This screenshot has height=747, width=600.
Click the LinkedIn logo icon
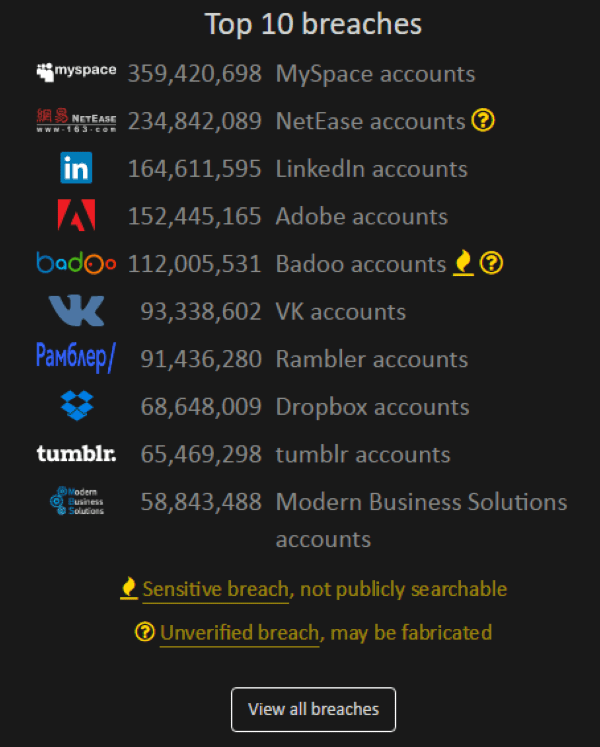[76, 168]
